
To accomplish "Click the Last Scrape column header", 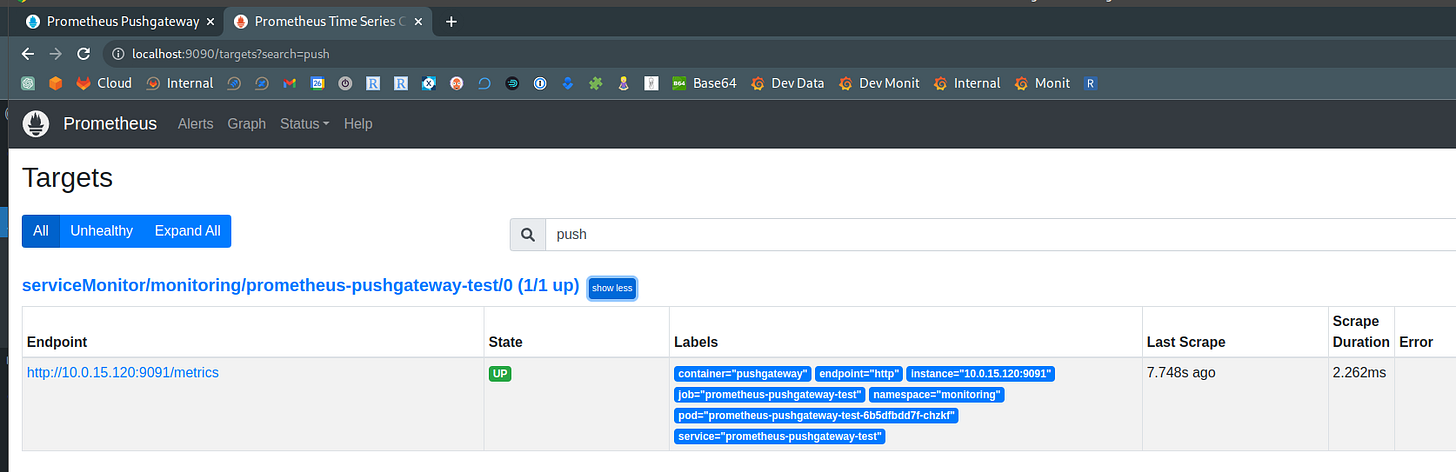I will [1186, 342].
